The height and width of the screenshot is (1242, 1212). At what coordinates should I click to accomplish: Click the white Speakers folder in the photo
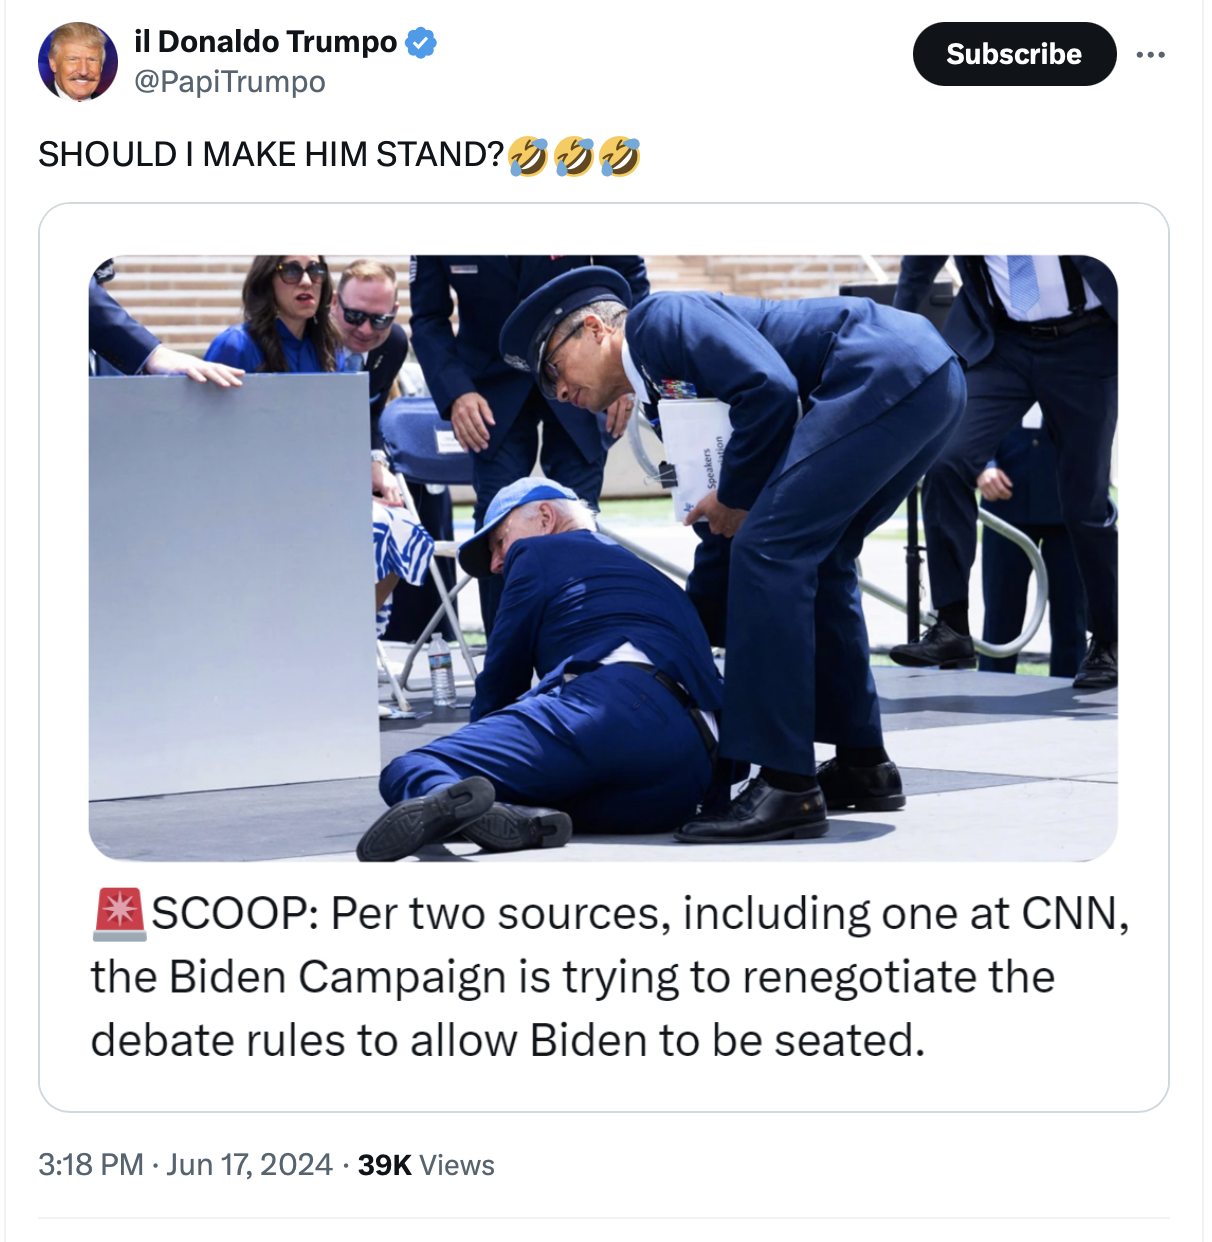697,457
